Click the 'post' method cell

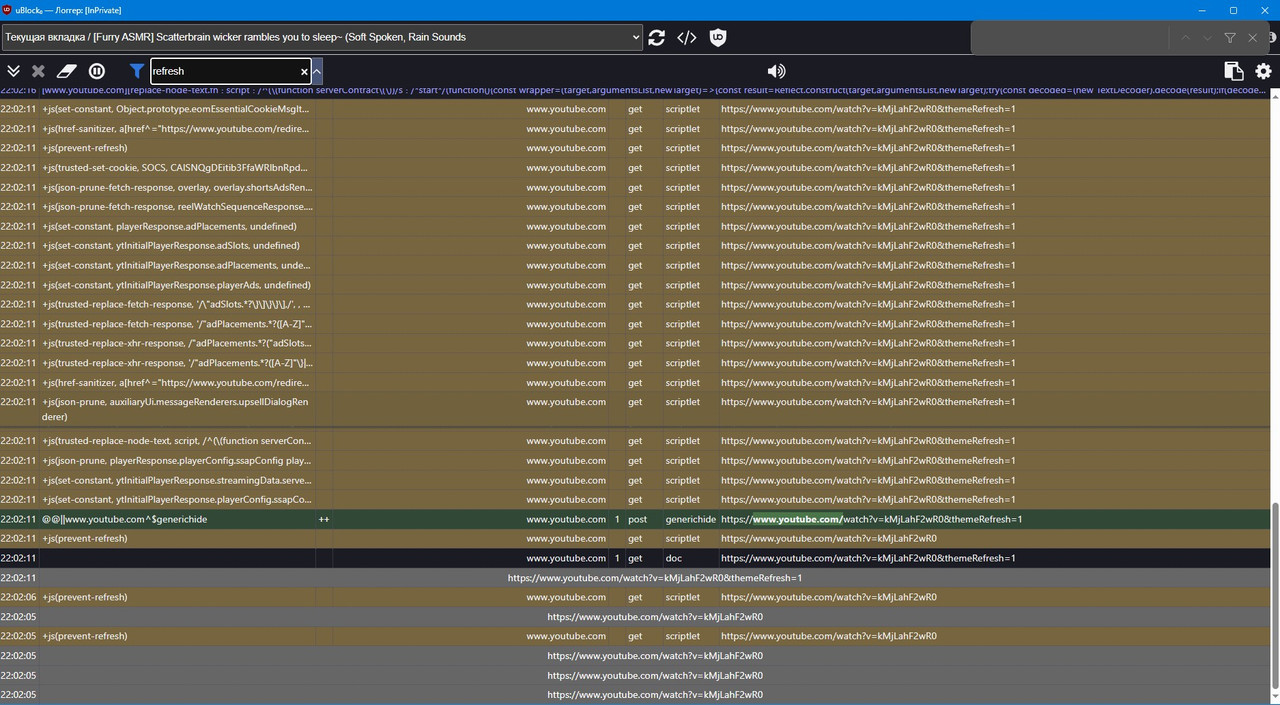[x=637, y=519]
